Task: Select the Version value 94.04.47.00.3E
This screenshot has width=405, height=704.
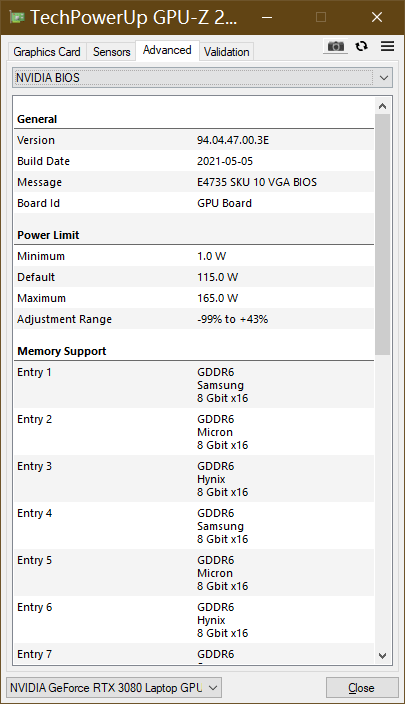Action: (x=233, y=140)
